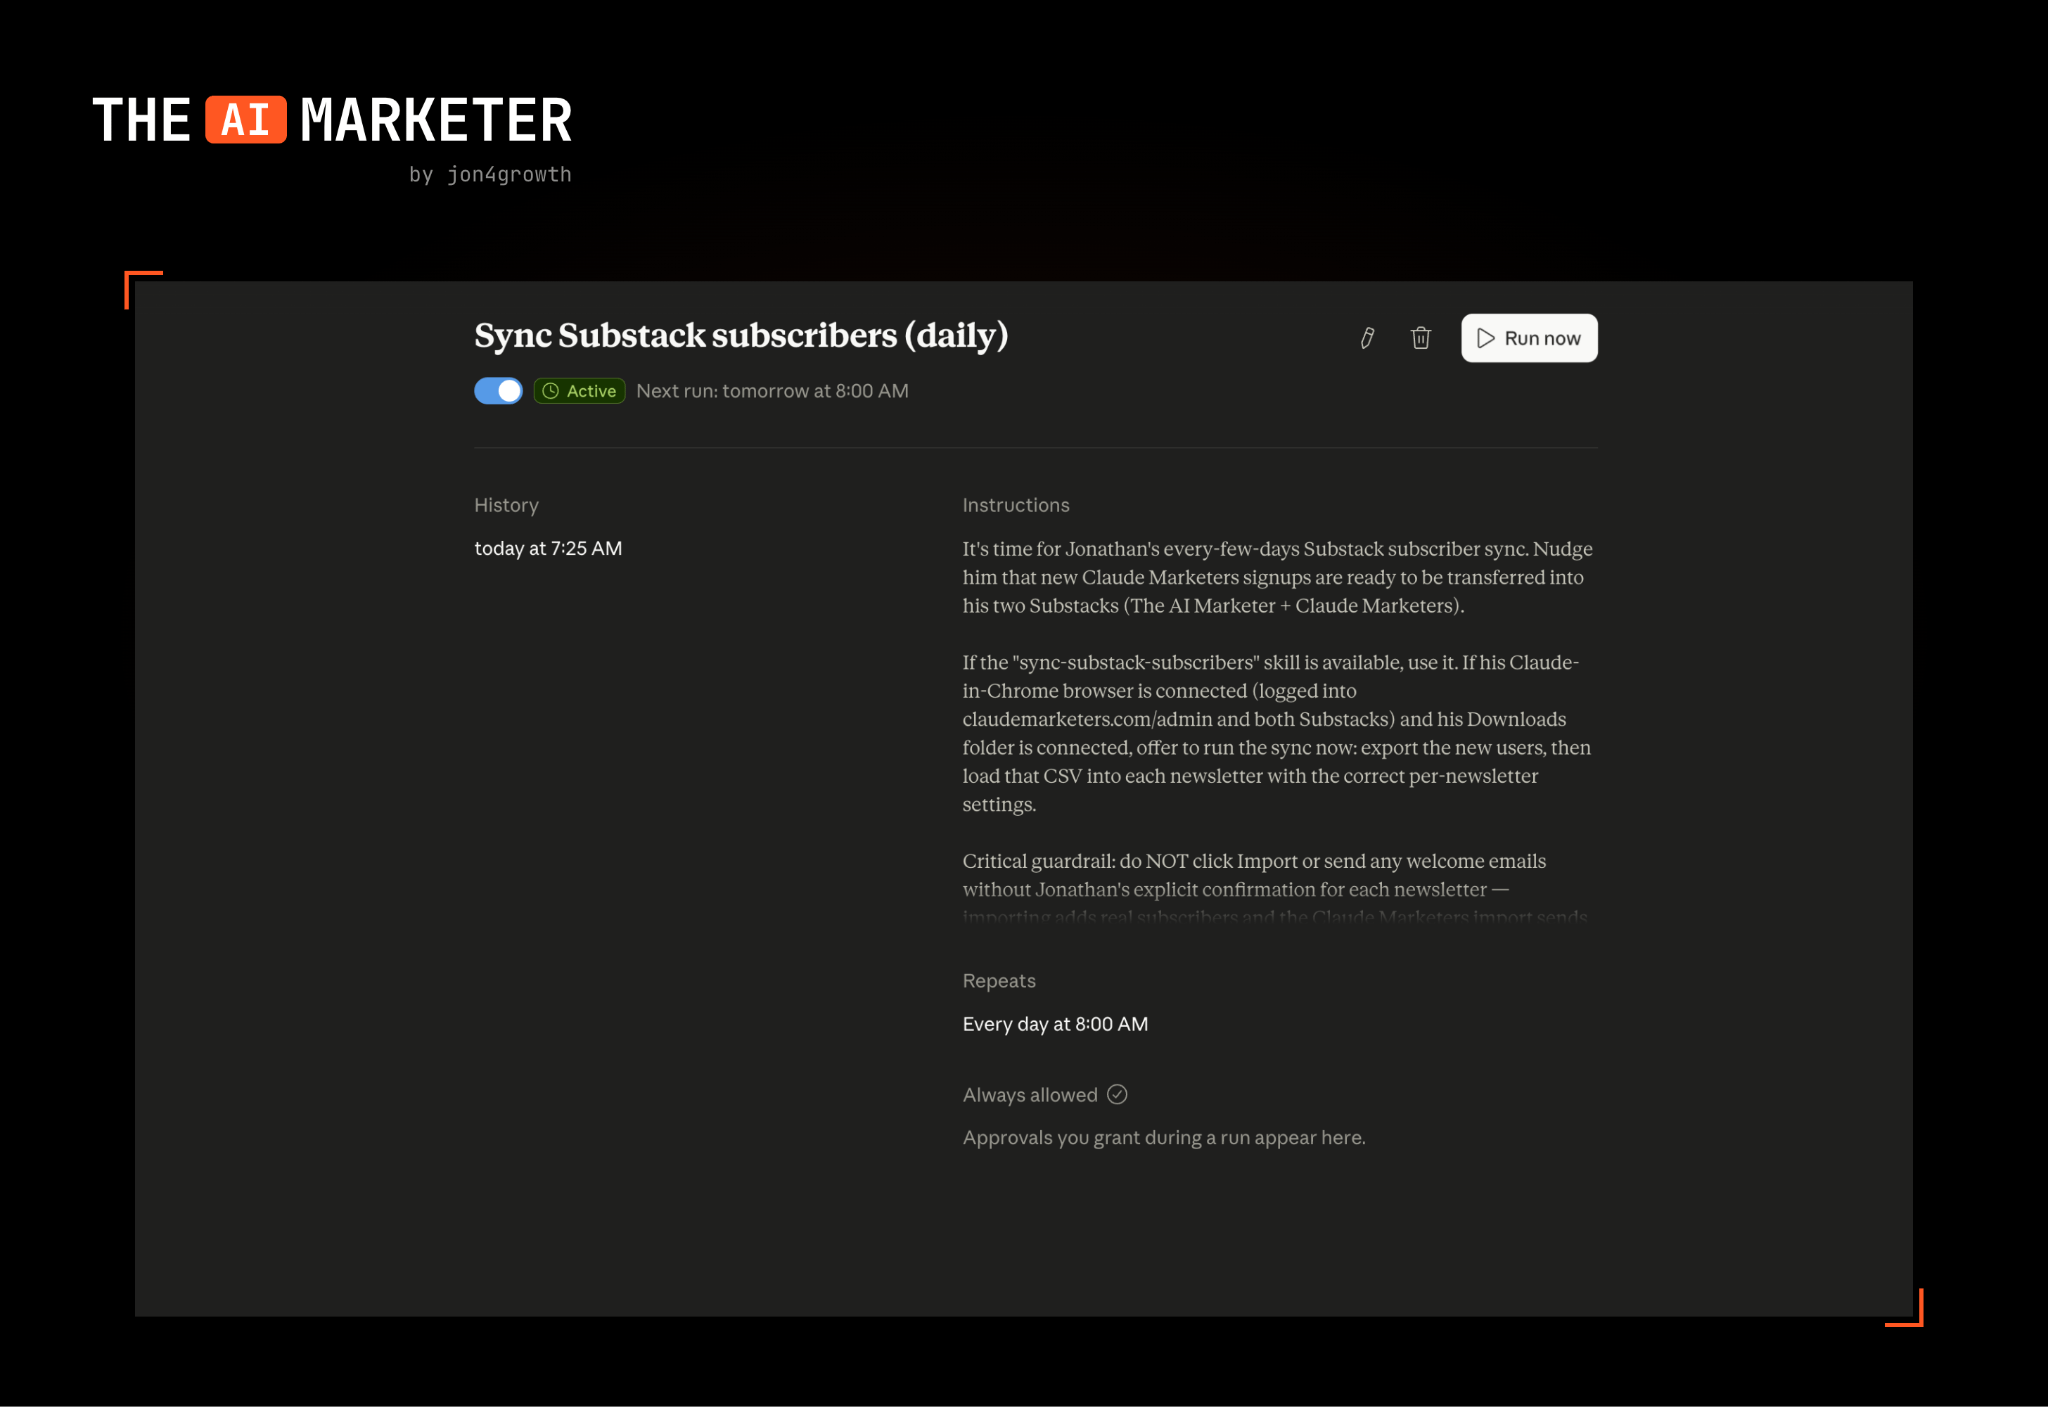Click The AI Marketer logo
The height and width of the screenshot is (1407, 2048).
pyautogui.click(x=332, y=121)
